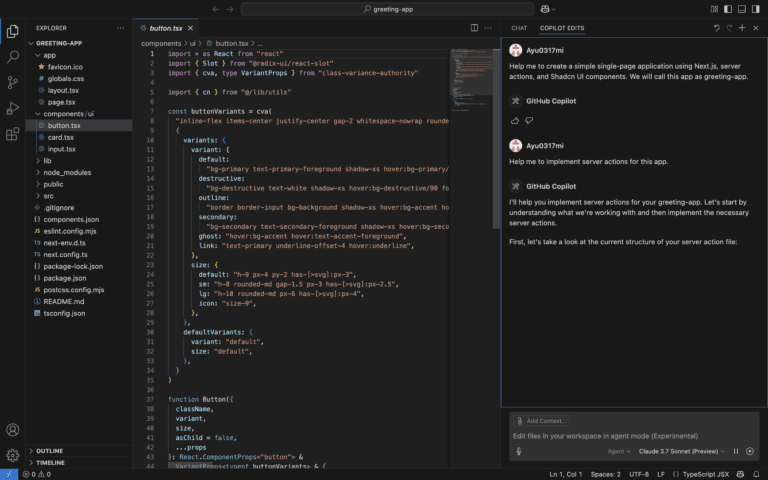768x480 pixels.
Task: Open the notifications bell in status bar
Action: tap(755, 474)
